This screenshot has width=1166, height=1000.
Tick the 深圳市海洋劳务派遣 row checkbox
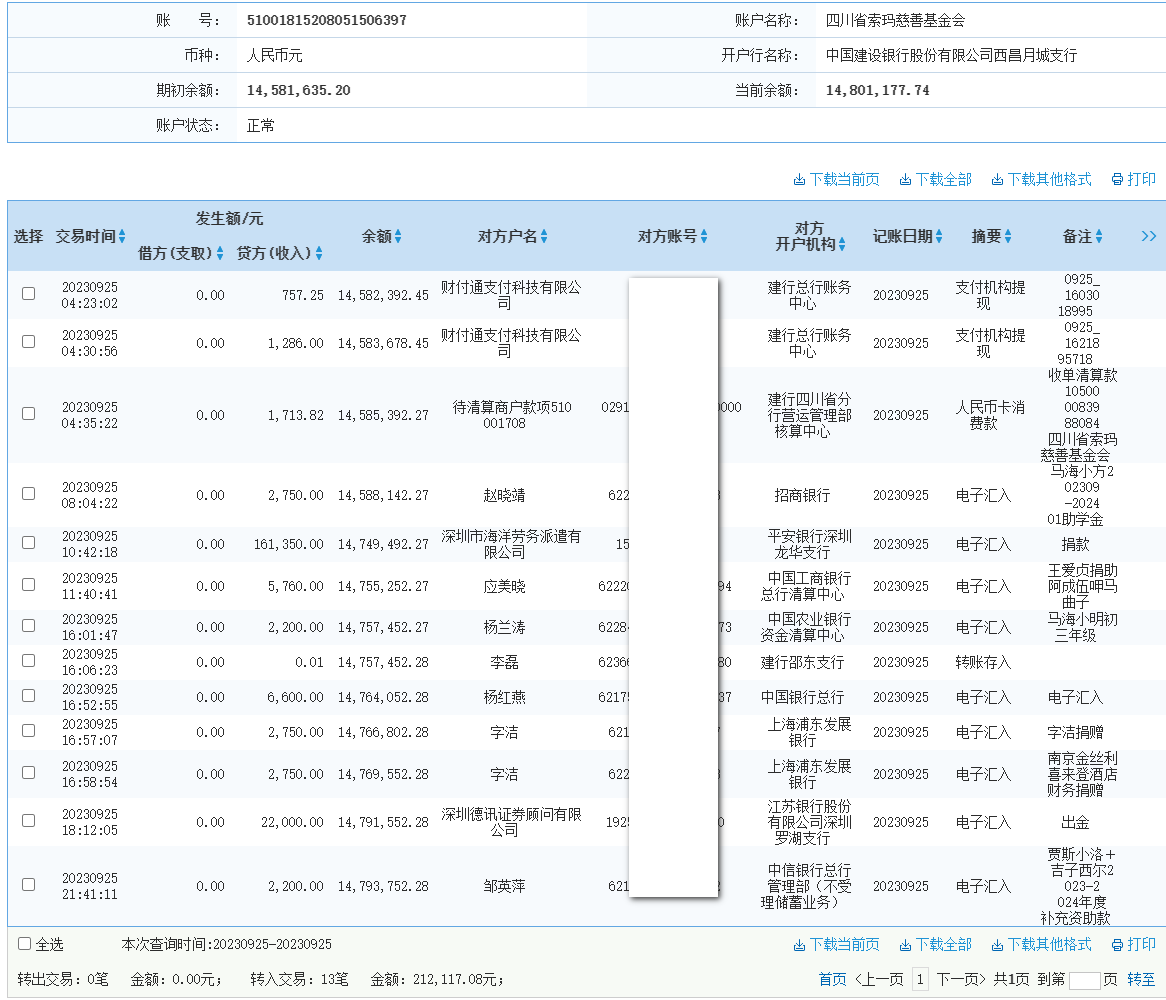click(28, 543)
